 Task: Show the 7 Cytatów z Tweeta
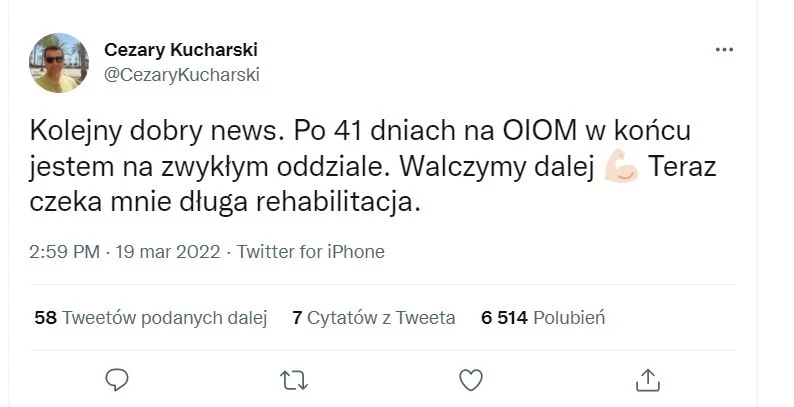coord(373,318)
